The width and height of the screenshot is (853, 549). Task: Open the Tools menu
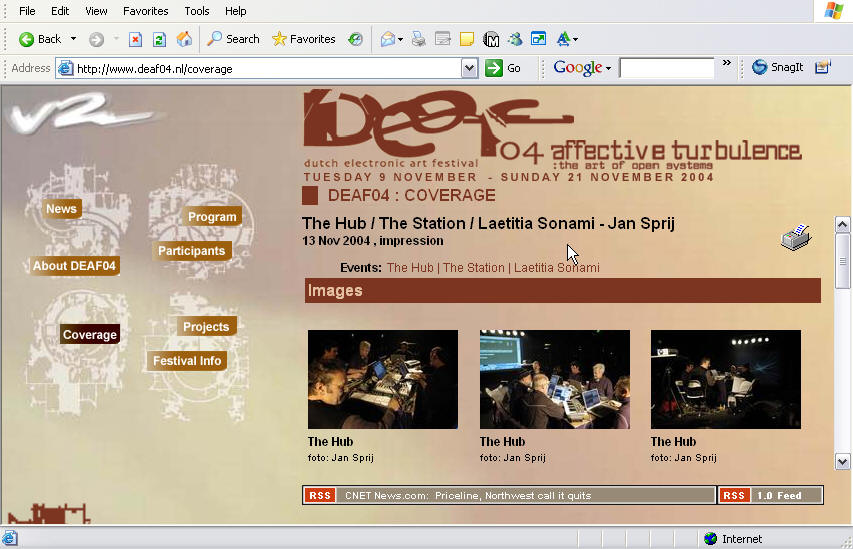click(196, 11)
